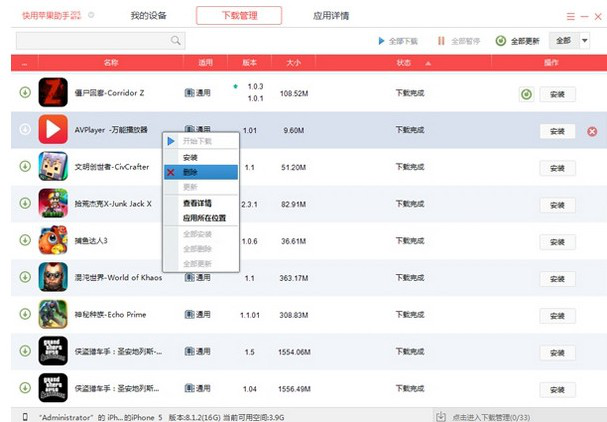Screen dimensions: 607x422
Task: Click the GTA app icon for version 1.04
Action: click(53, 388)
